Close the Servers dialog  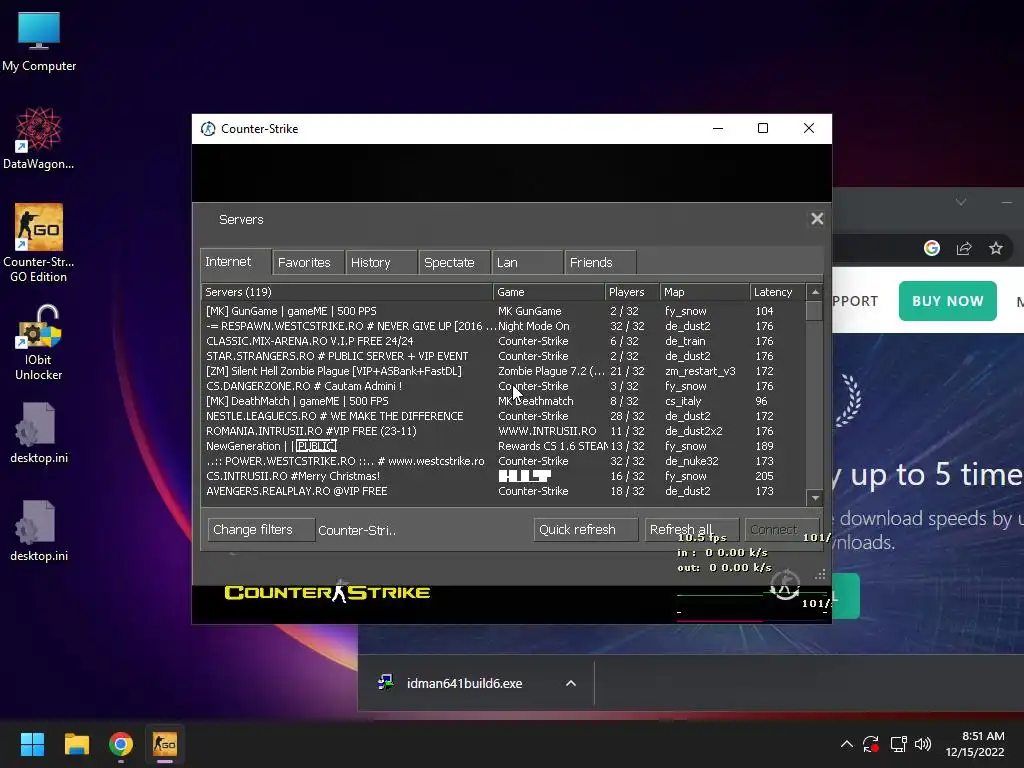(817, 219)
